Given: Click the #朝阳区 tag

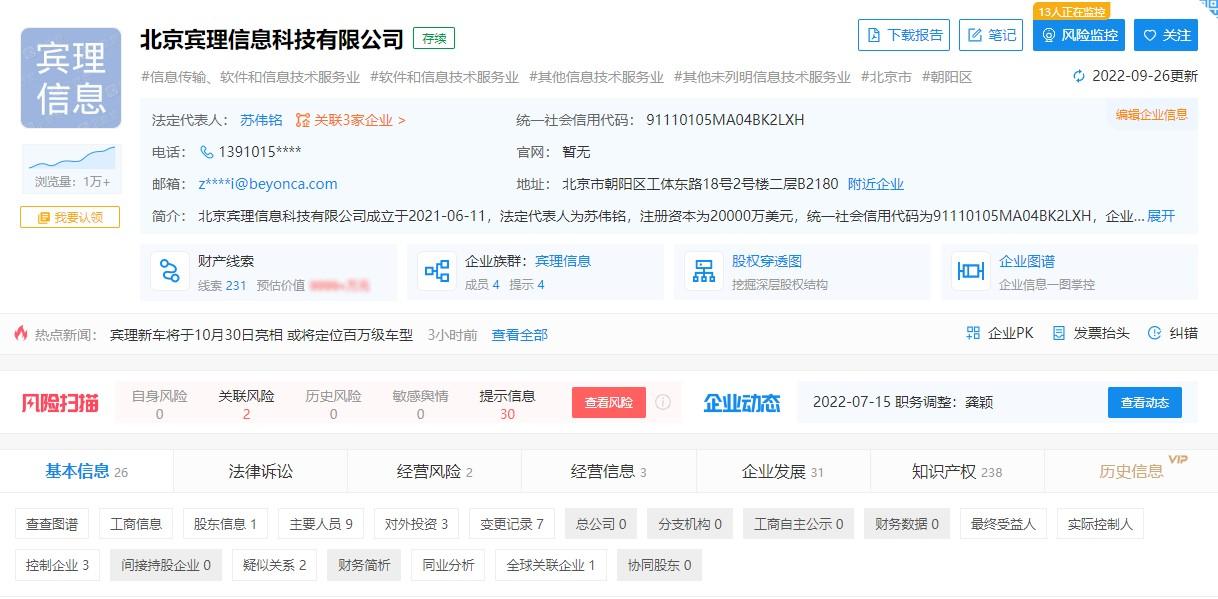Looking at the screenshot, I should 946,77.
